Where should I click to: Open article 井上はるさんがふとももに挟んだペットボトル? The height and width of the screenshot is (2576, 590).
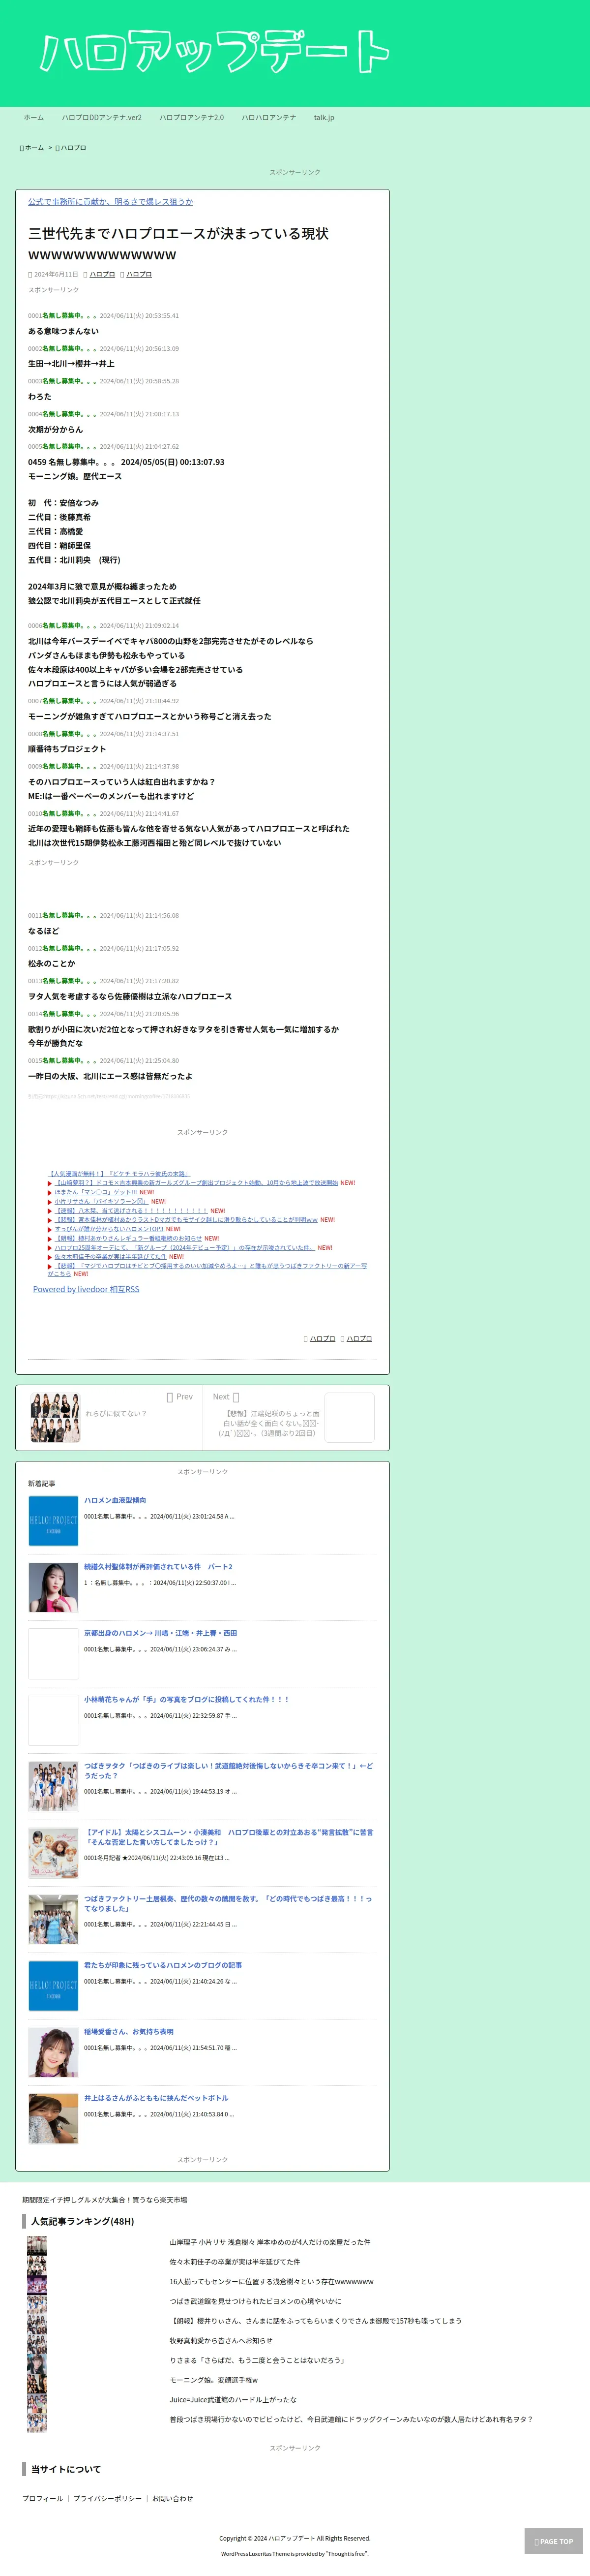(x=156, y=2098)
